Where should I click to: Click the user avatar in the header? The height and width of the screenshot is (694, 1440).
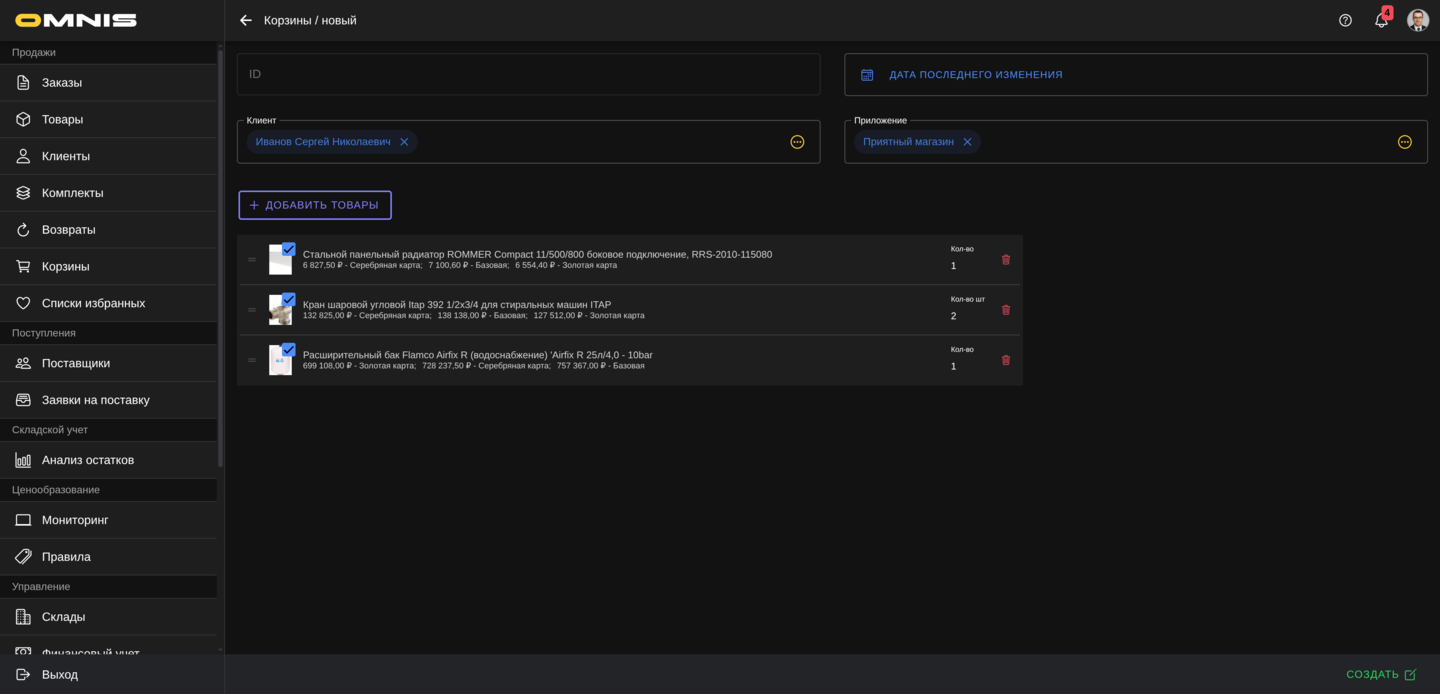pos(1417,20)
